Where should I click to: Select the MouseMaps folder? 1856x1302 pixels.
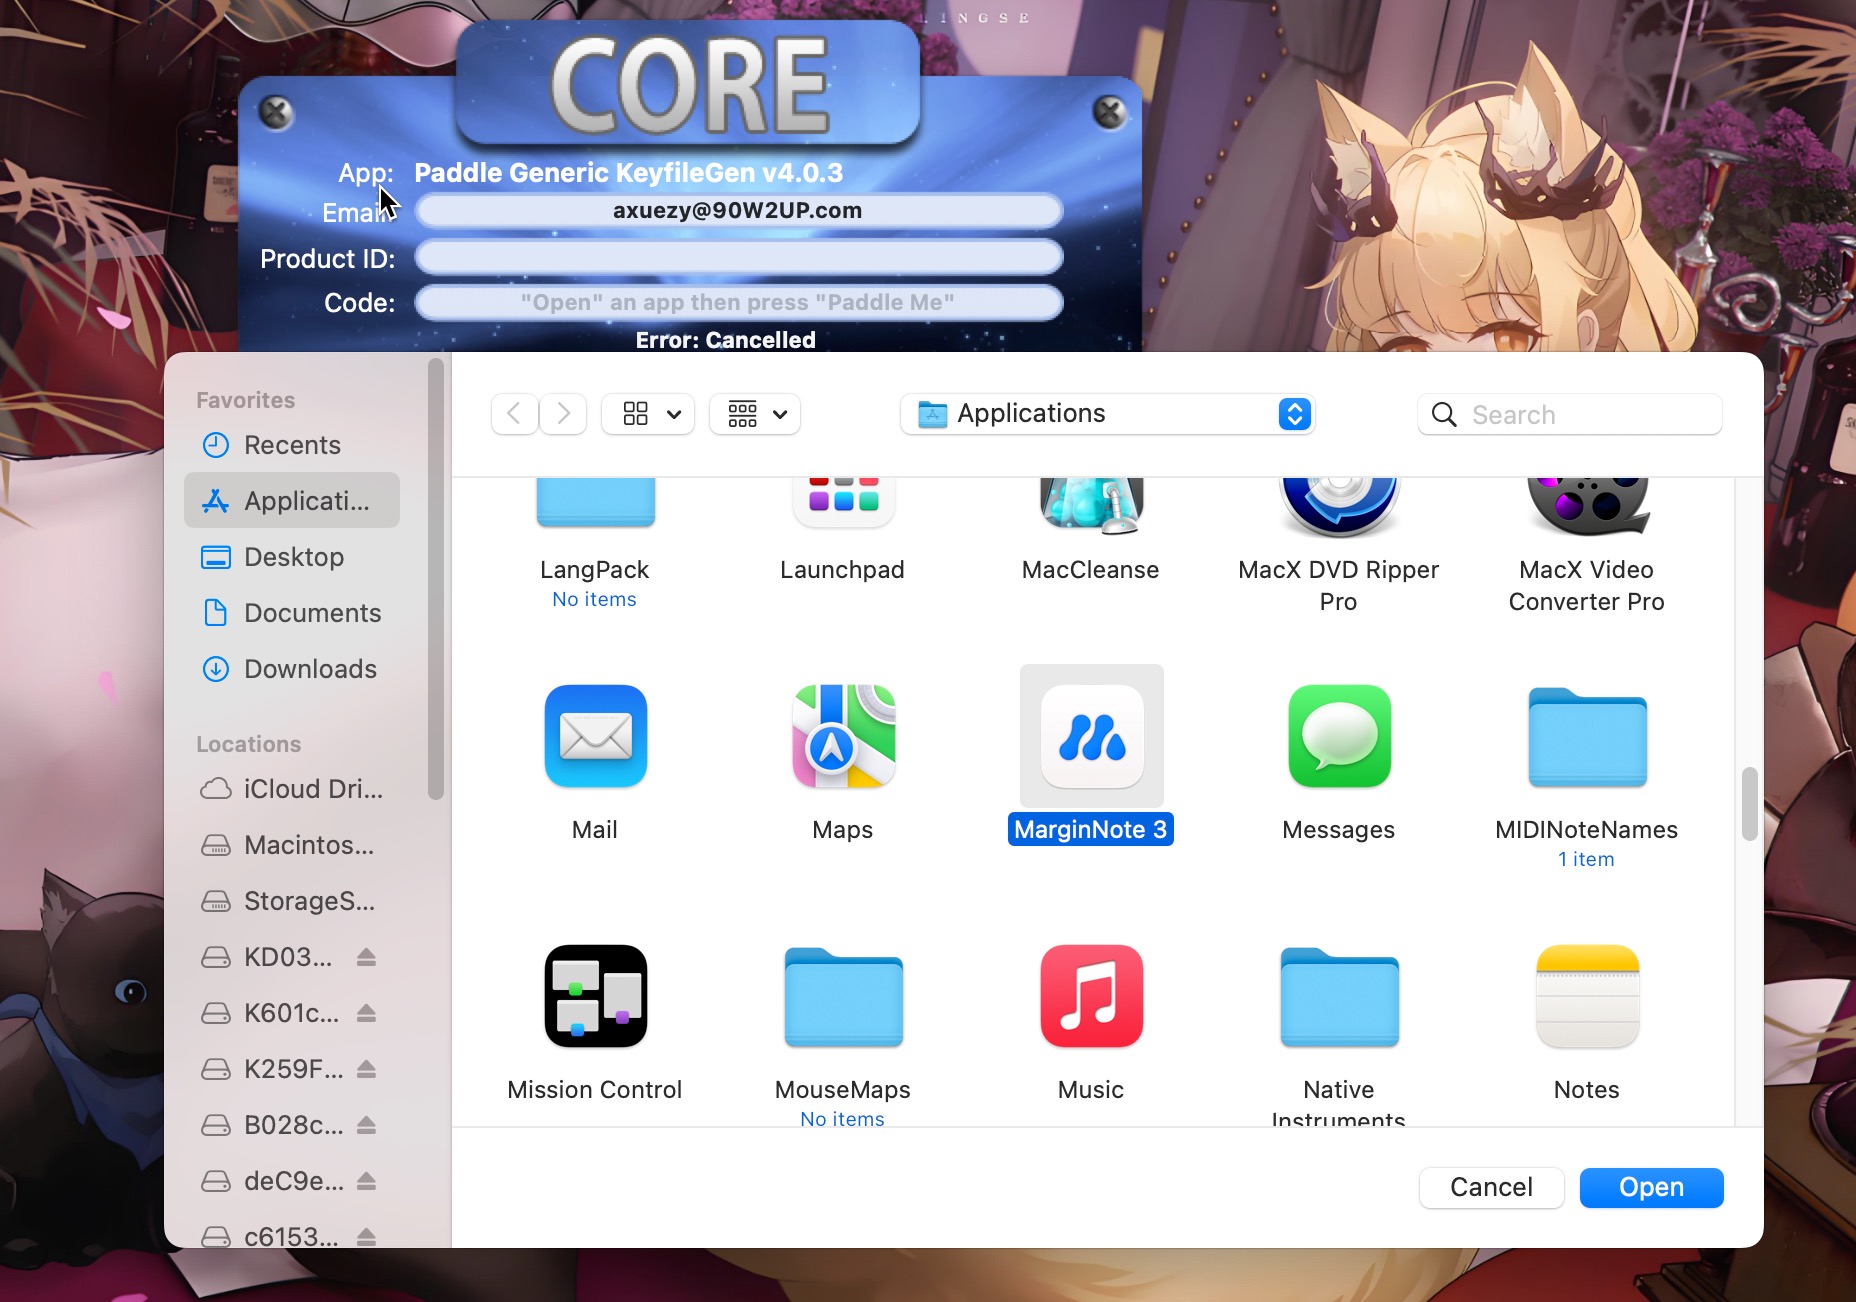coord(843,997)
